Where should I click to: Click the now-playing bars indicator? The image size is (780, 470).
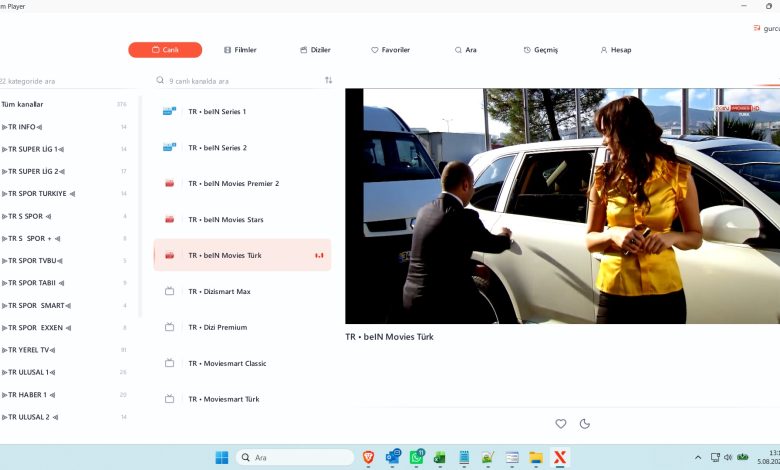coord(319,255)
